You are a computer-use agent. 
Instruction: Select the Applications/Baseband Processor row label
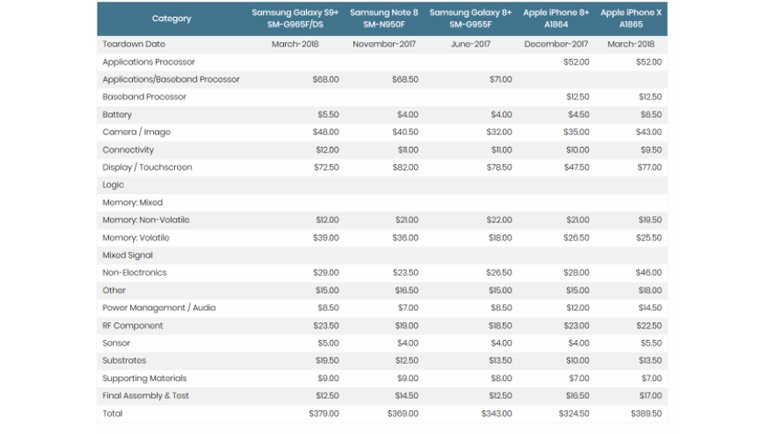(160, 80)
